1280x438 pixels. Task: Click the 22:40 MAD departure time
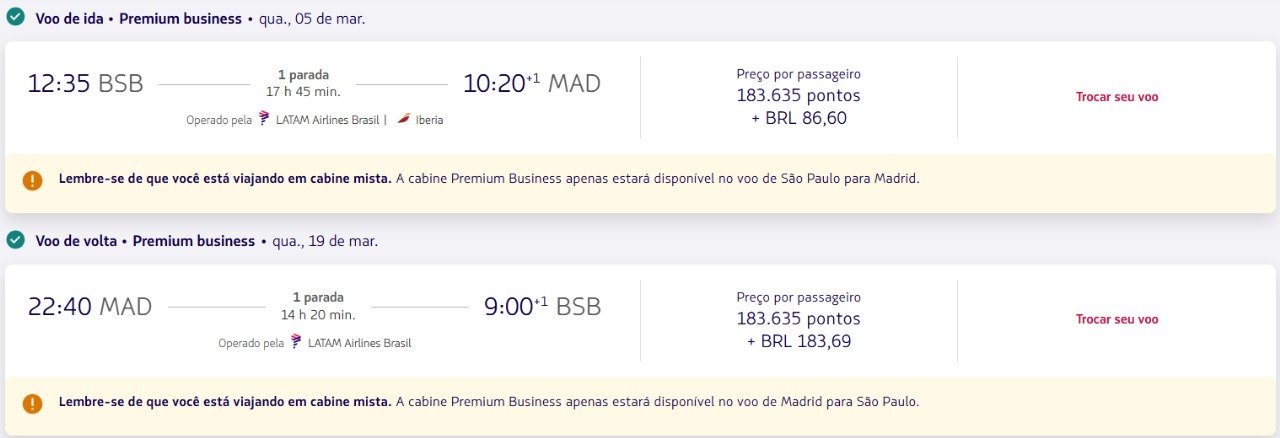pyautogui.click(x=90, y=306)
